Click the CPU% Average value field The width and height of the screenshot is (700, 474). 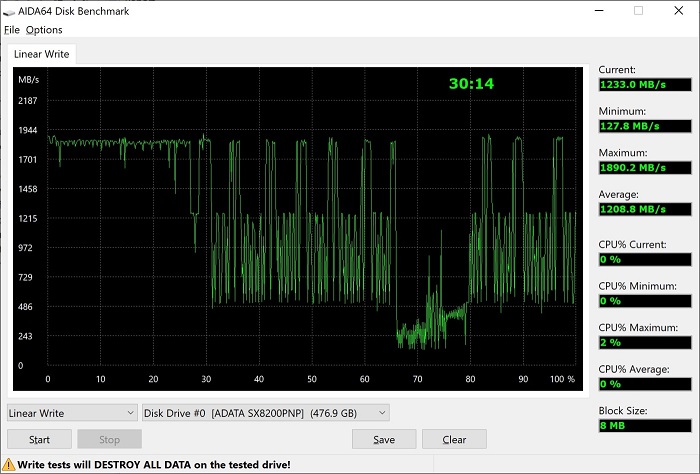click(645, 384)
